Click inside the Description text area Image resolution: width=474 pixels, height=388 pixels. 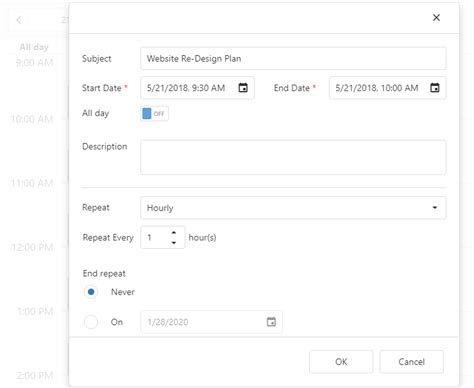pos(293,157)
